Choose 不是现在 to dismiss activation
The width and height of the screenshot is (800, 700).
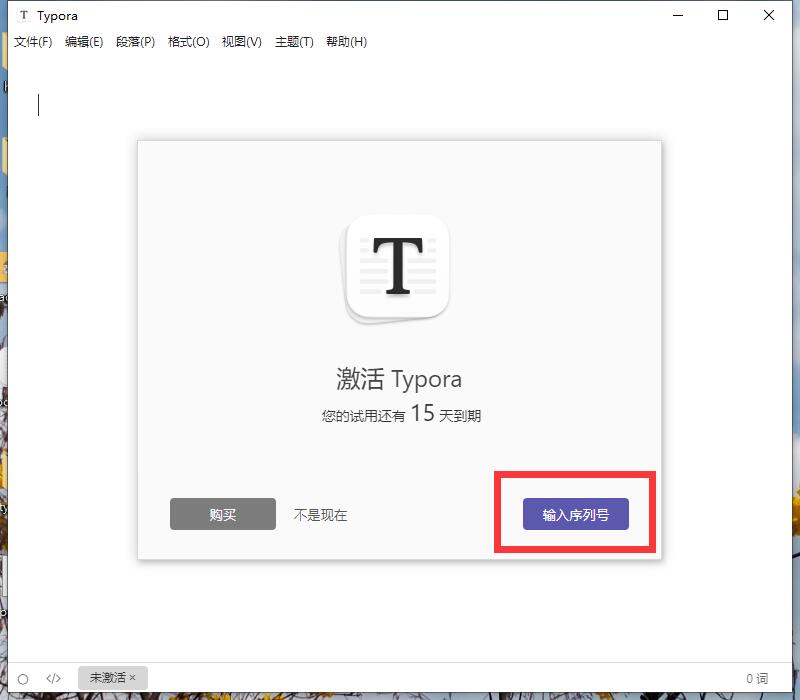(x=320, y=515)
